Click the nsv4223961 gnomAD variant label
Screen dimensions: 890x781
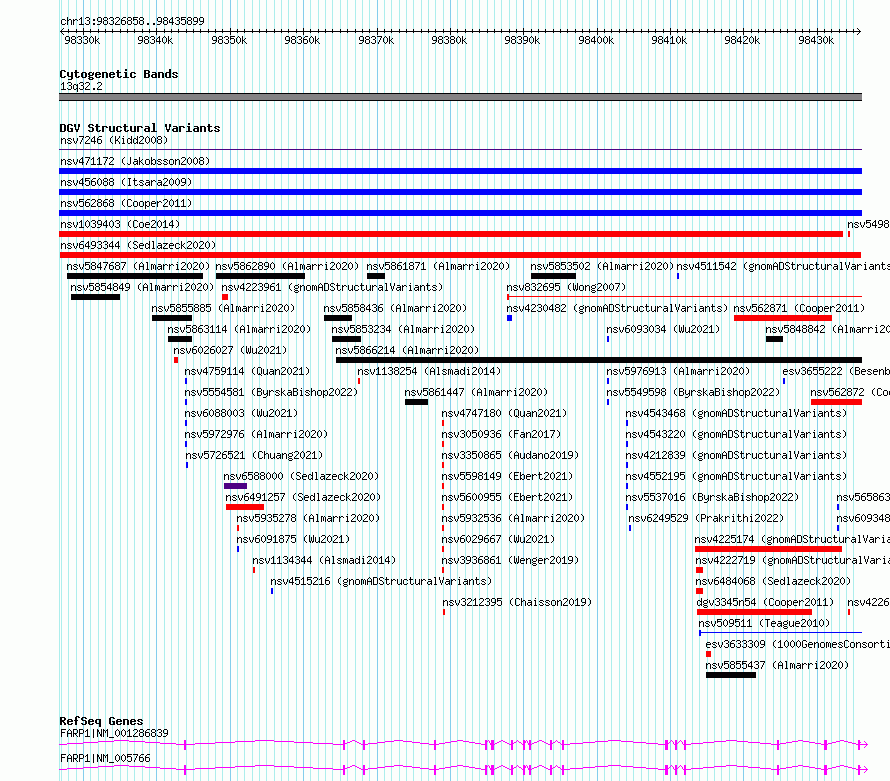point(332,287)
